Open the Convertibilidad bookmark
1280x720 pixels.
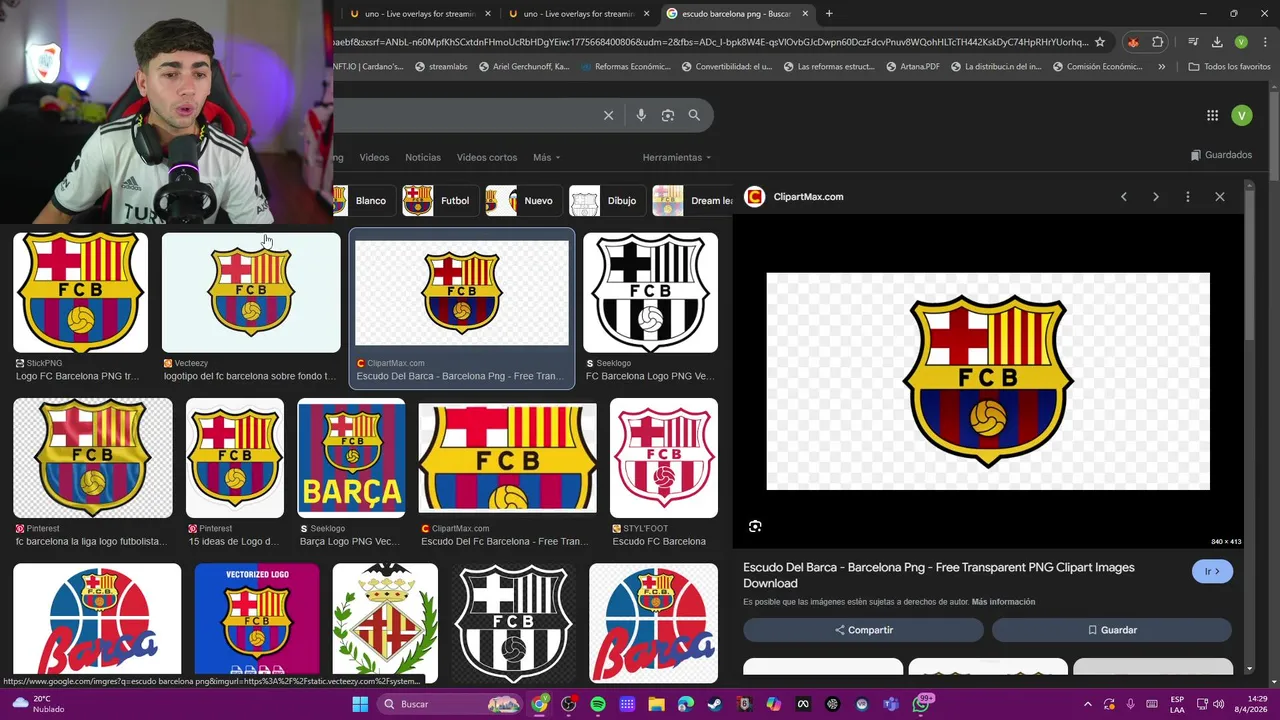(727, 67)
